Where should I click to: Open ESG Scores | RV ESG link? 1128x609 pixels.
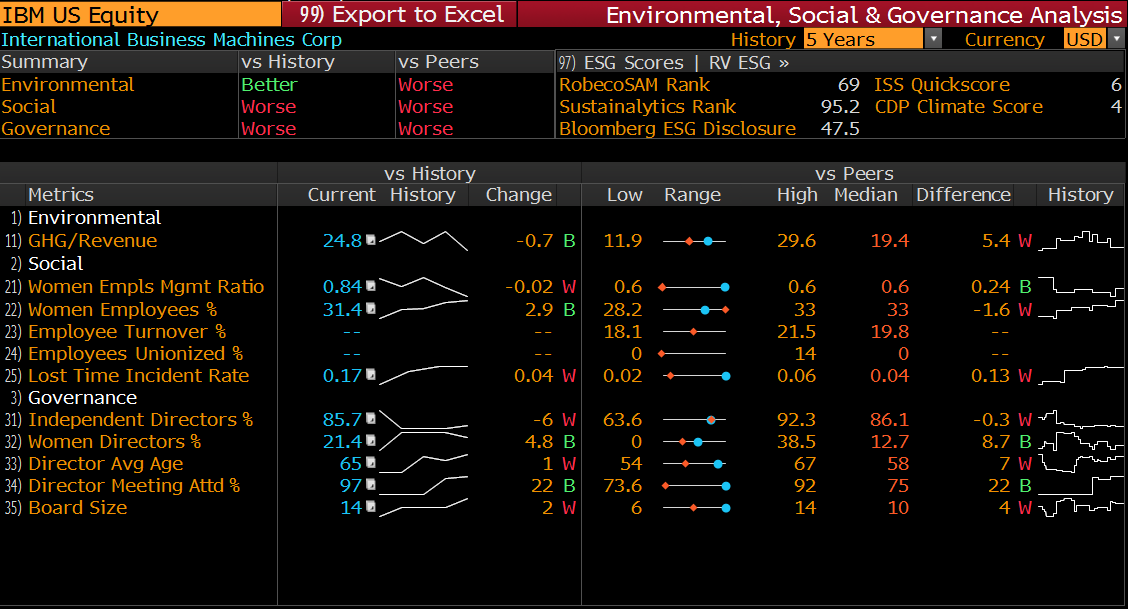tap(674, 63)
